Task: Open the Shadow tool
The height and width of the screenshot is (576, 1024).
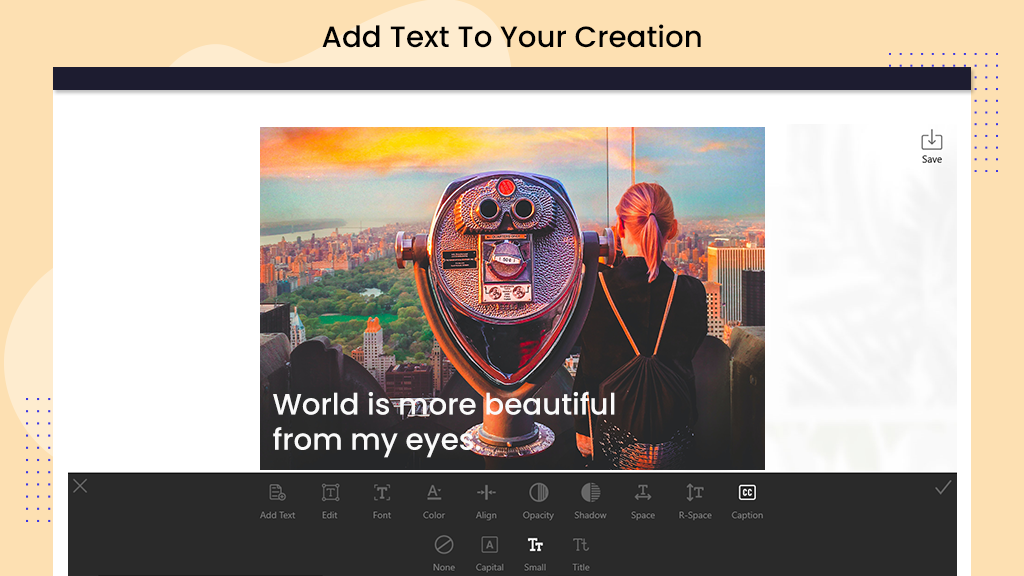Action: click(590, 502)
